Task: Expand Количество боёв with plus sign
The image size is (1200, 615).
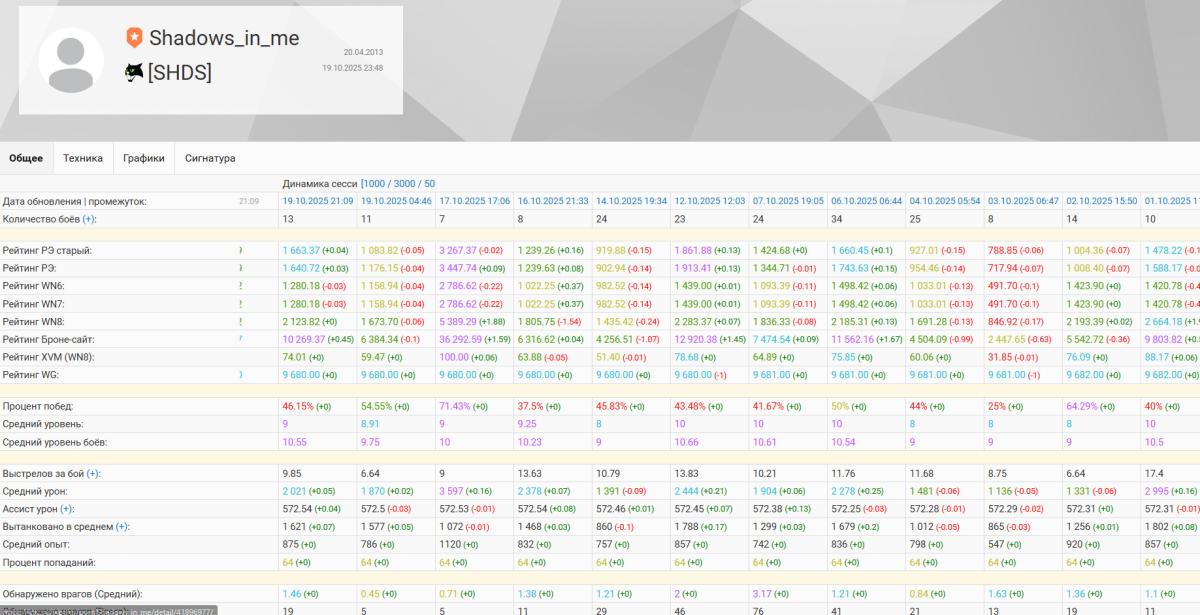Action: pos(89,219)
